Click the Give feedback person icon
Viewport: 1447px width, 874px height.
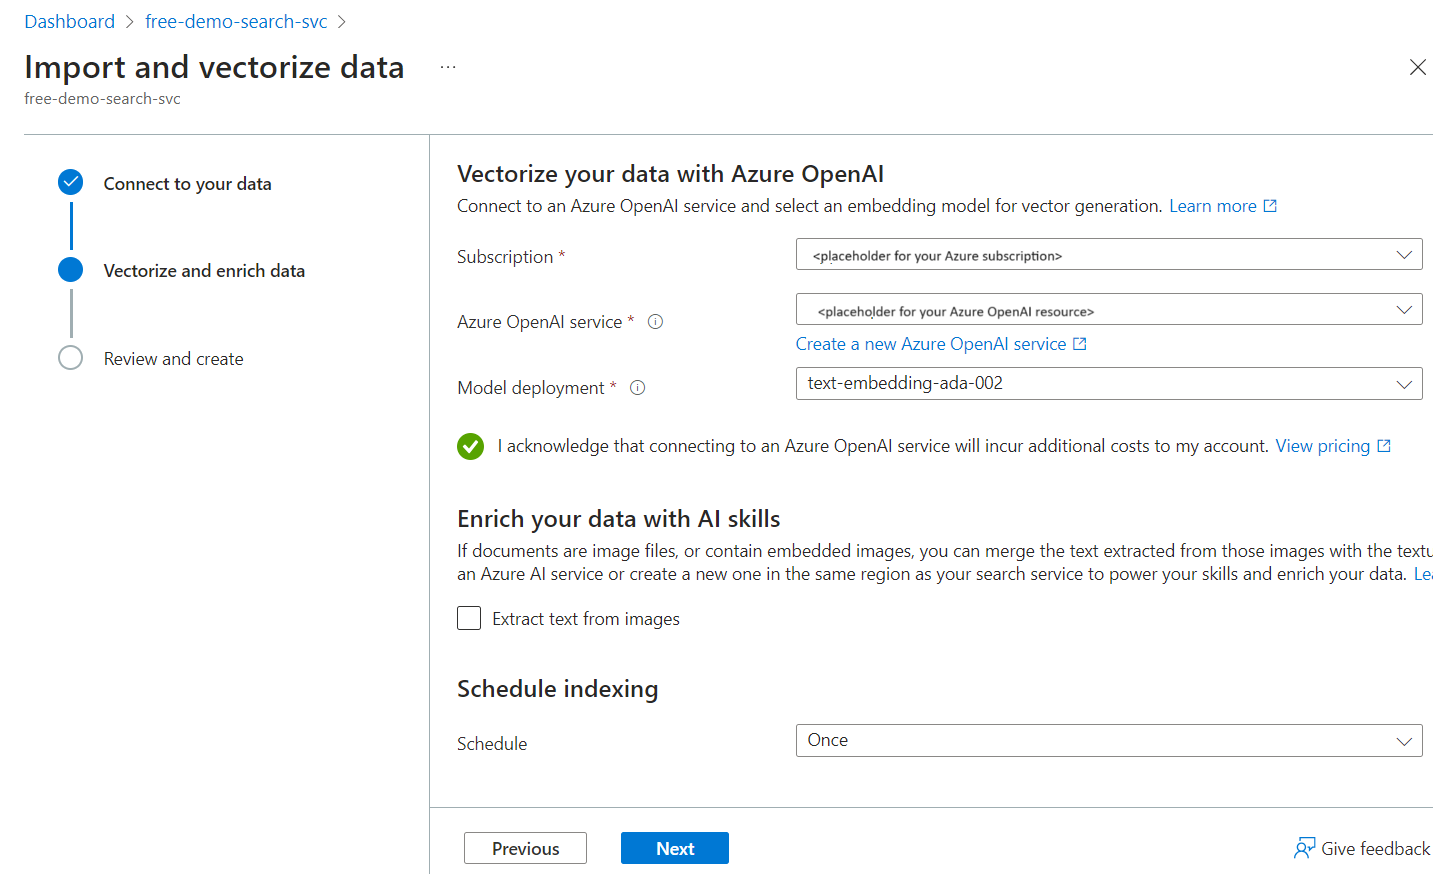1304,848
